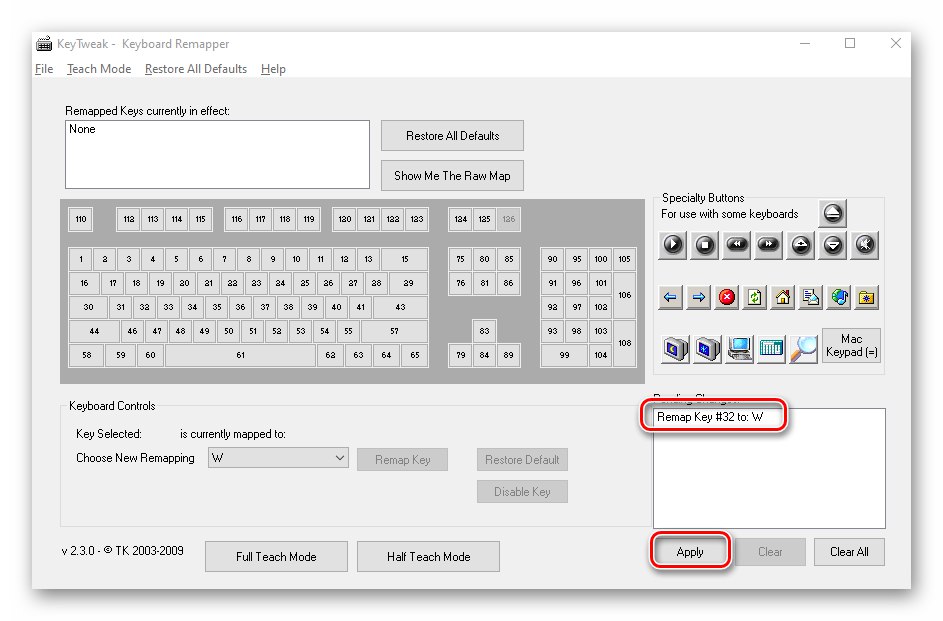Click the browser Refresh page button
This screenshot has height=621, width=943.
coord(755,297)
